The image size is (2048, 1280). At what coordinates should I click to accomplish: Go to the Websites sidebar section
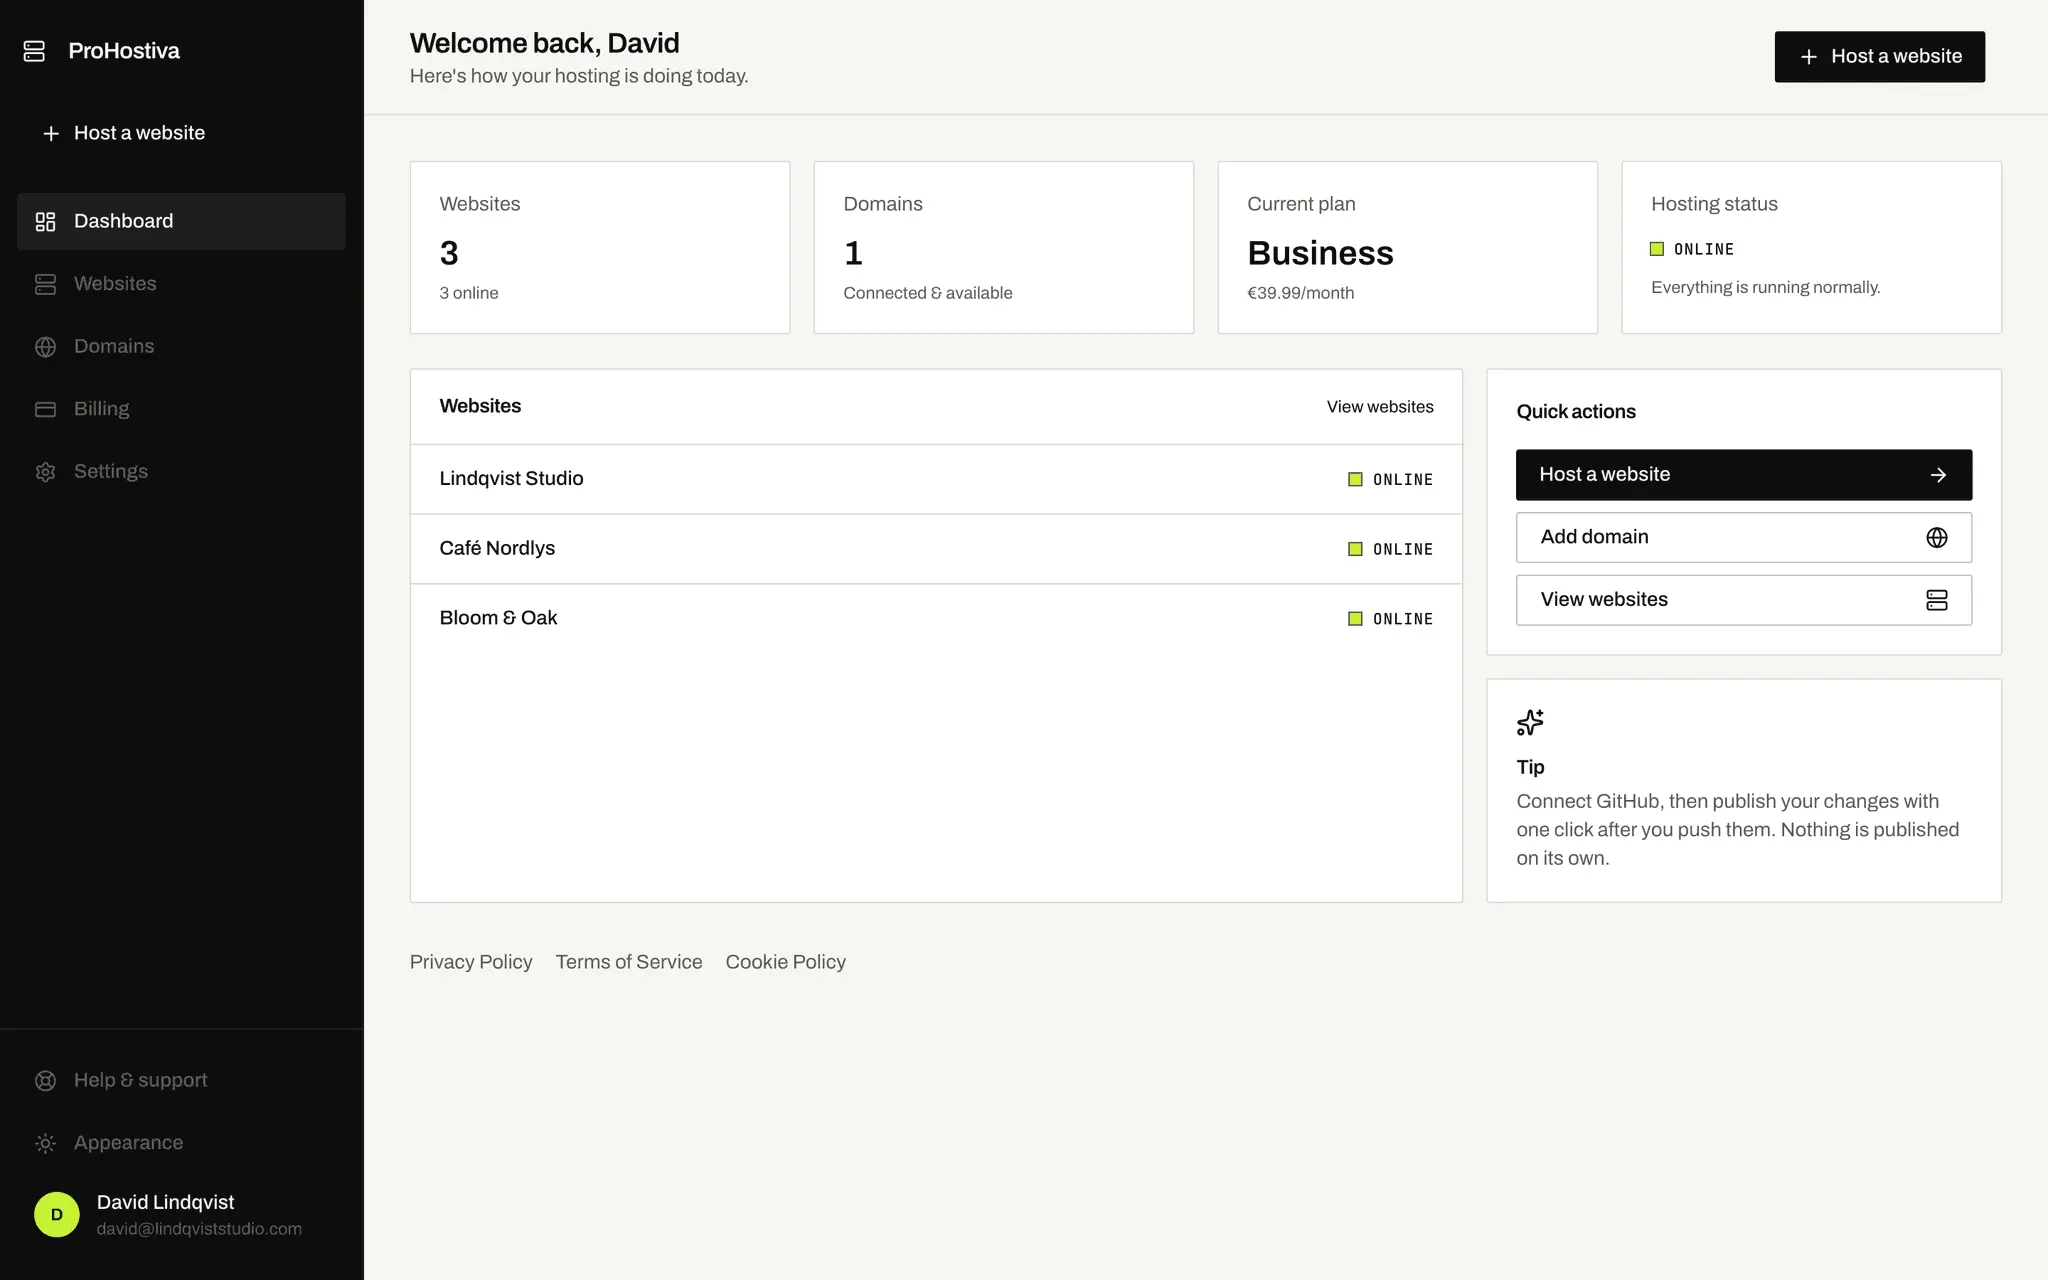(181, 284)
